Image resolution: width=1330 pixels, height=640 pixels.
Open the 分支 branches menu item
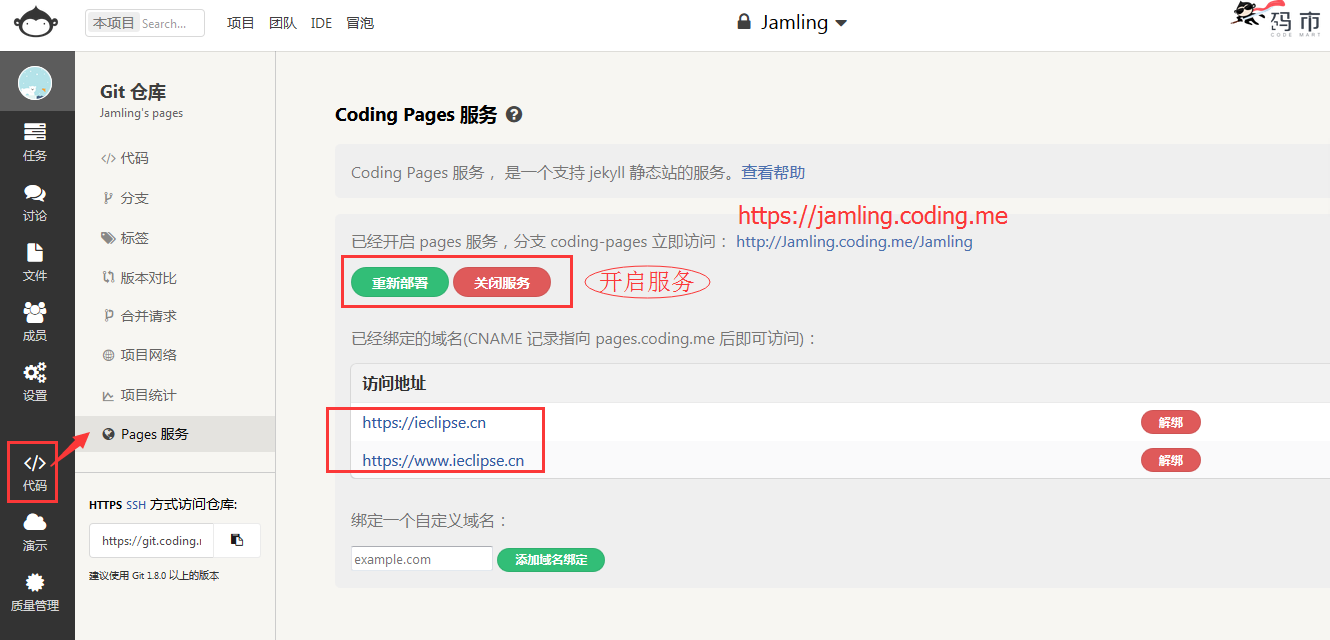134,198
